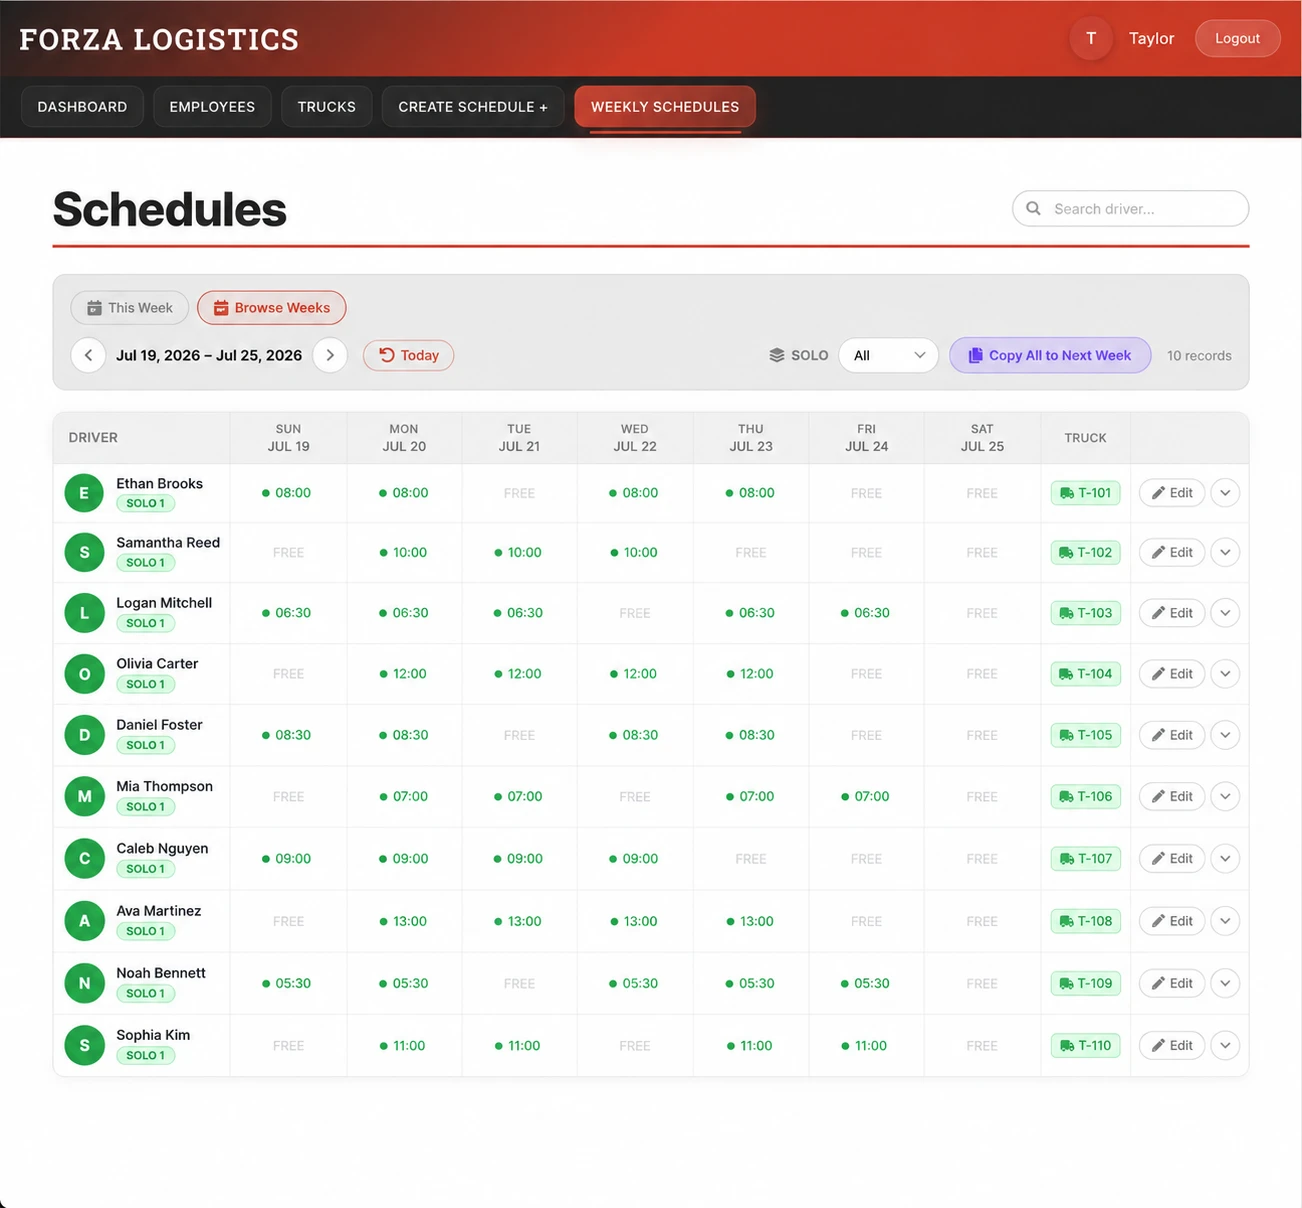Click Samantha Reed Sunday FREE cell

tap(288, 552)
